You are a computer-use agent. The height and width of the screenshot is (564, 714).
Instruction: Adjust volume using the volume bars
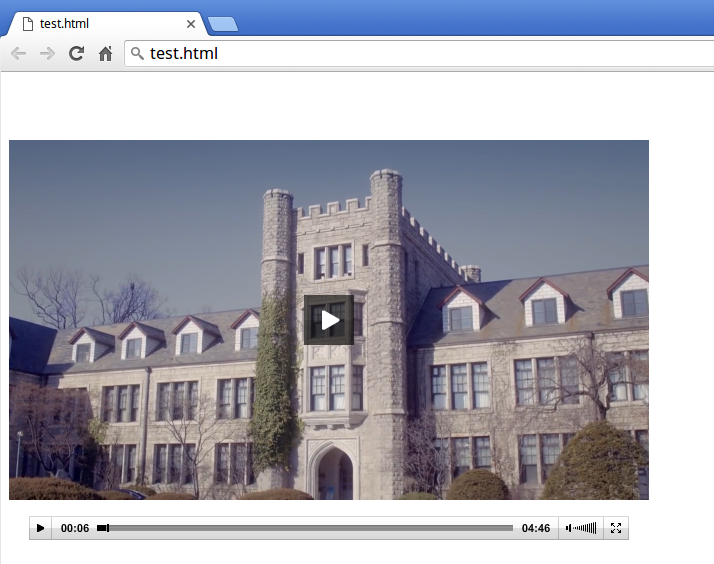coord(585,528)
